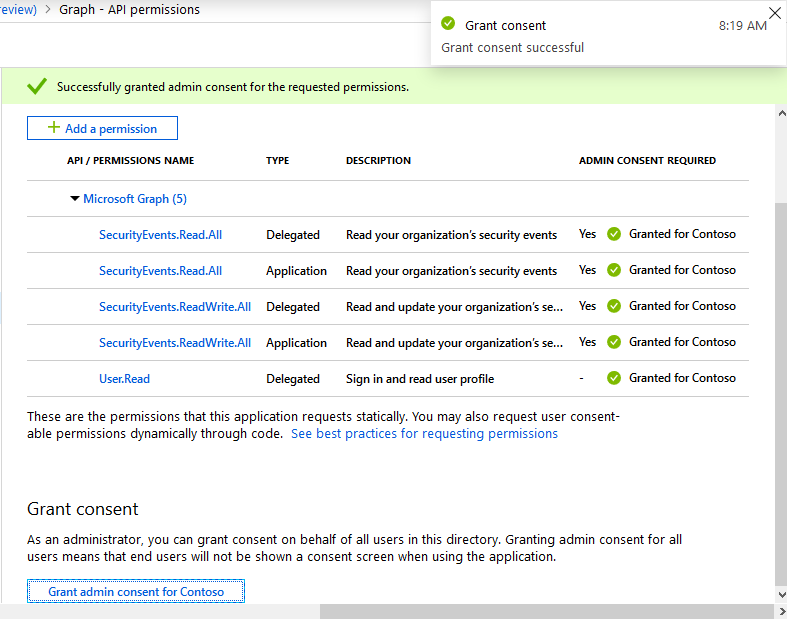This screenshot has height=619, width=787.
Task: Click the green checkmark in success banner
Action: [37, 87]
